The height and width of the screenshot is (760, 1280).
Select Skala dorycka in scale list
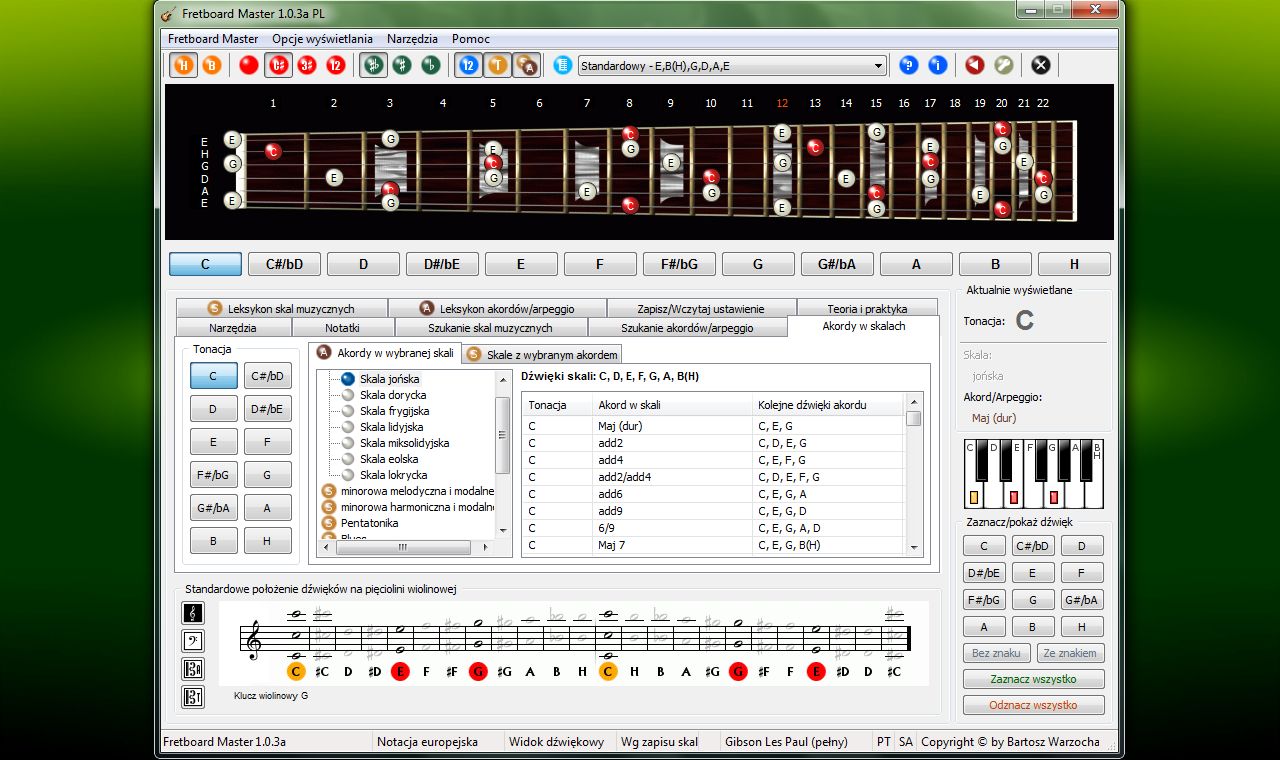(383, 395)
